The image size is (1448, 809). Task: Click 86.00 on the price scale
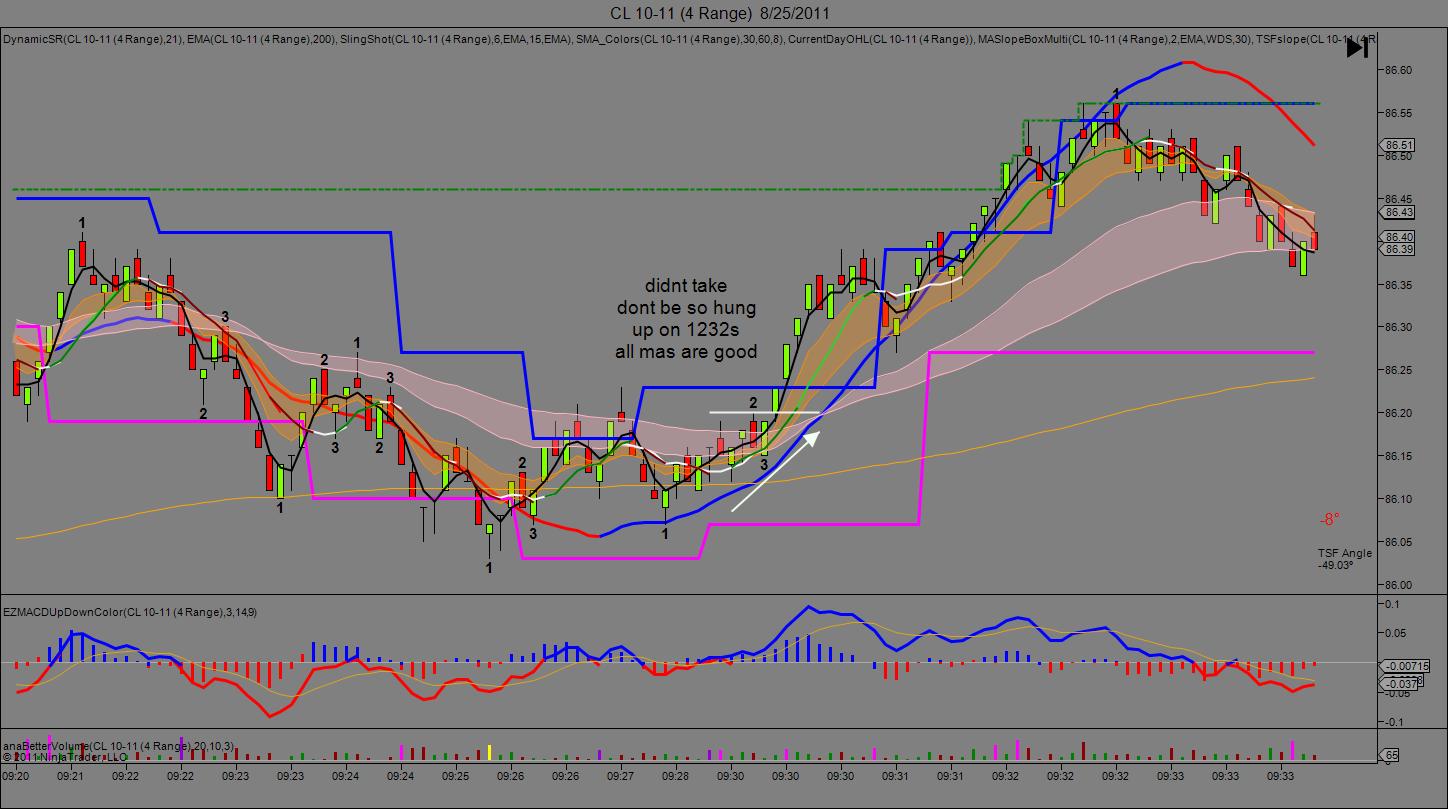tap(1398, 585)
